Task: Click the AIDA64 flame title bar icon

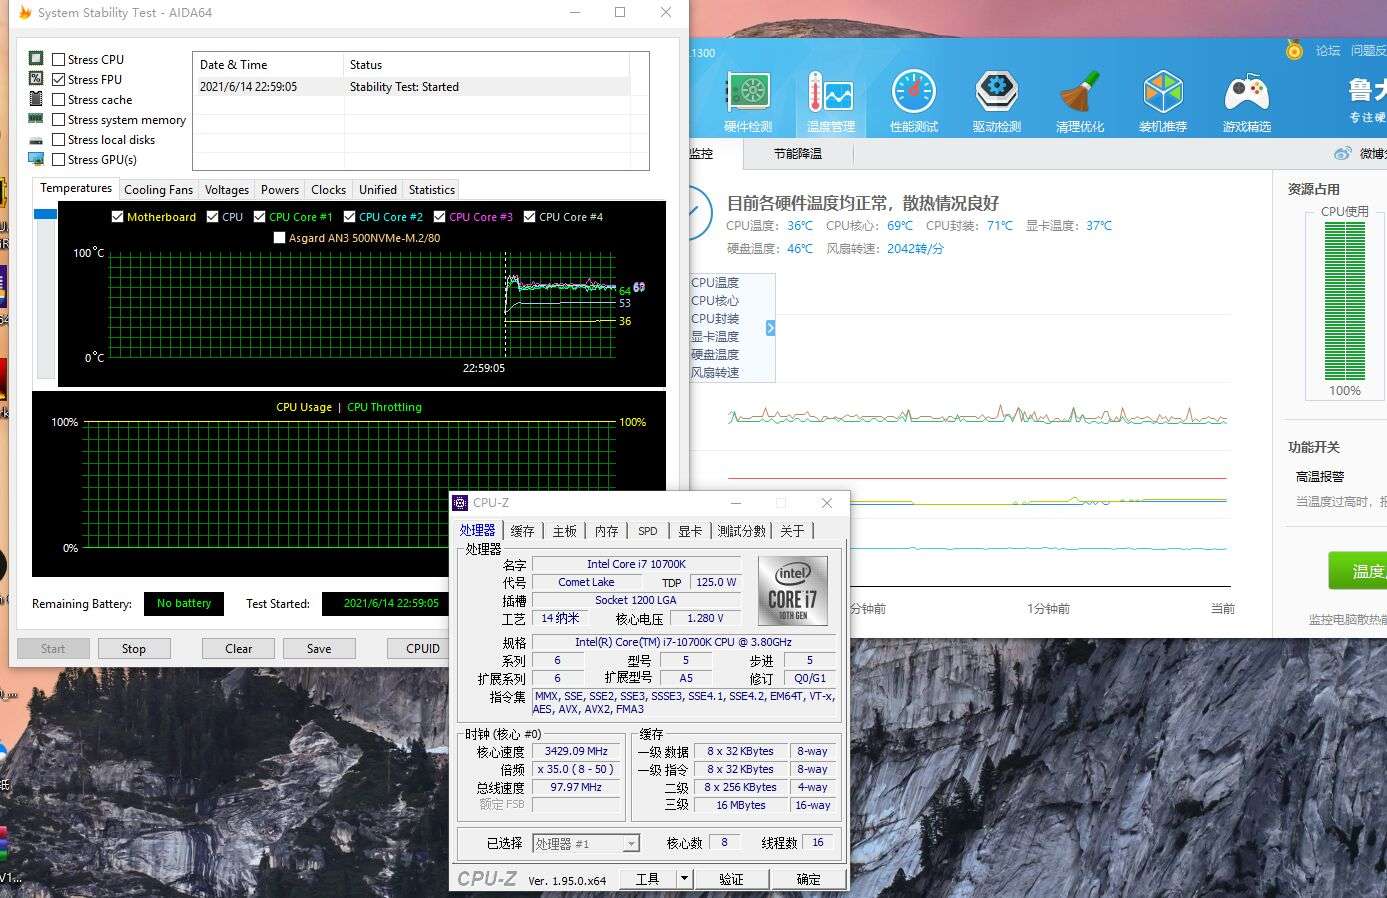Action: click(x=25, y=13)
